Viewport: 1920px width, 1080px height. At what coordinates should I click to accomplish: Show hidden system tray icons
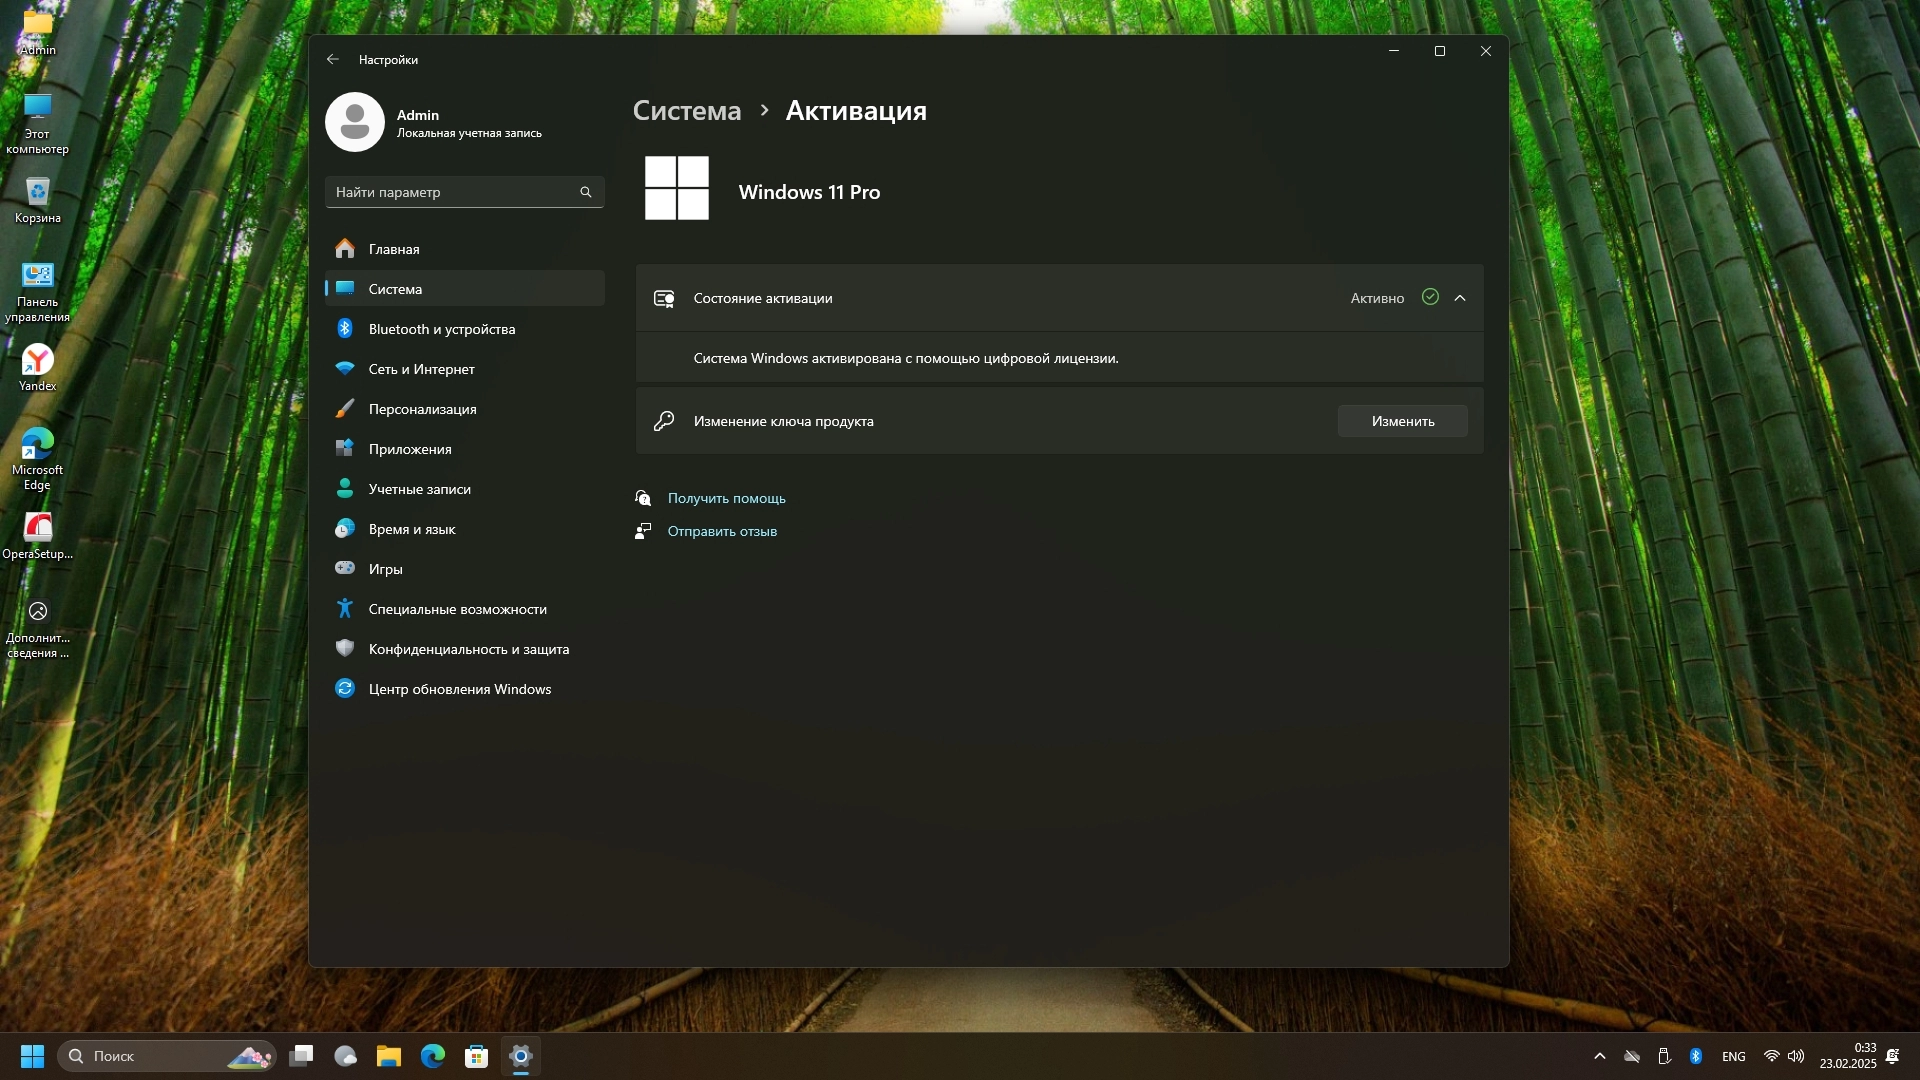1600,1056
